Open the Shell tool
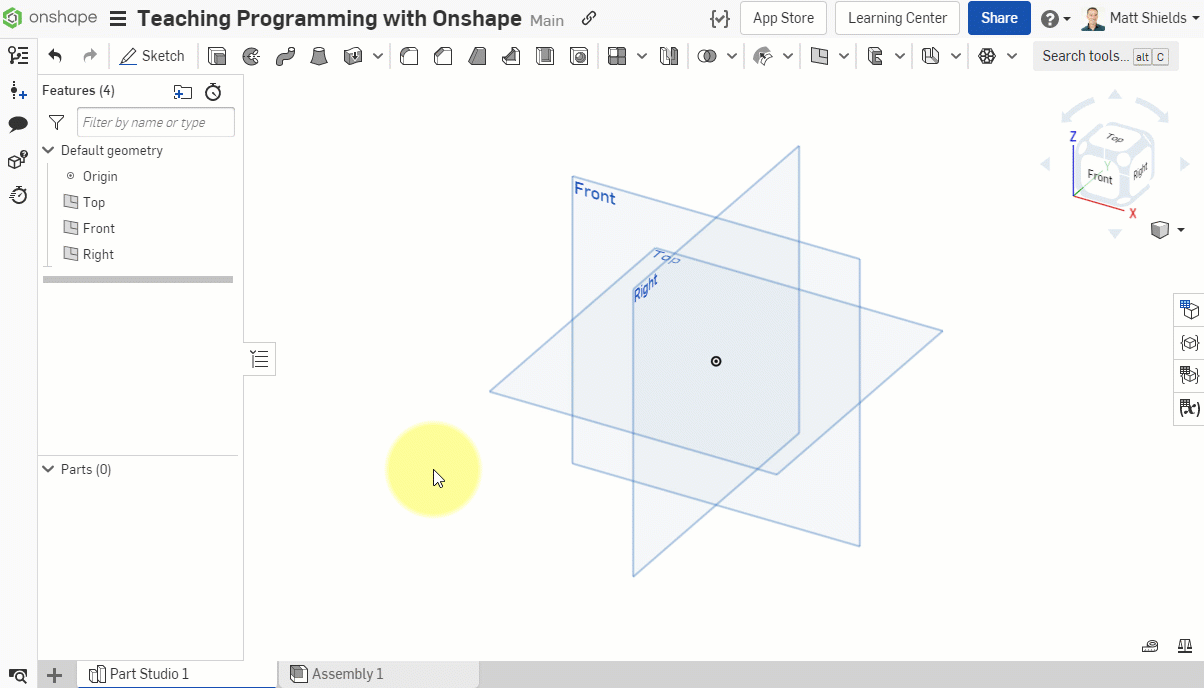Viewport: 1204px width, 688px height. point(545,55)
